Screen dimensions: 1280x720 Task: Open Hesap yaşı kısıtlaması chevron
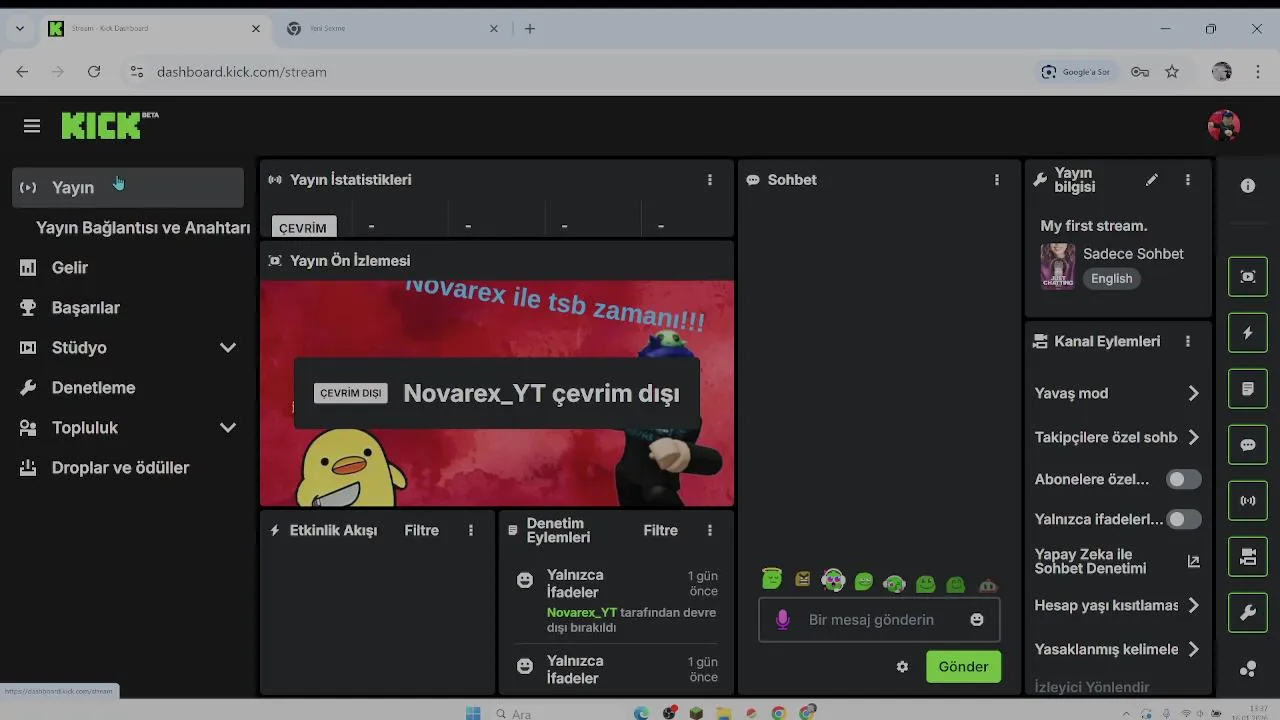tap(1193, 605)
